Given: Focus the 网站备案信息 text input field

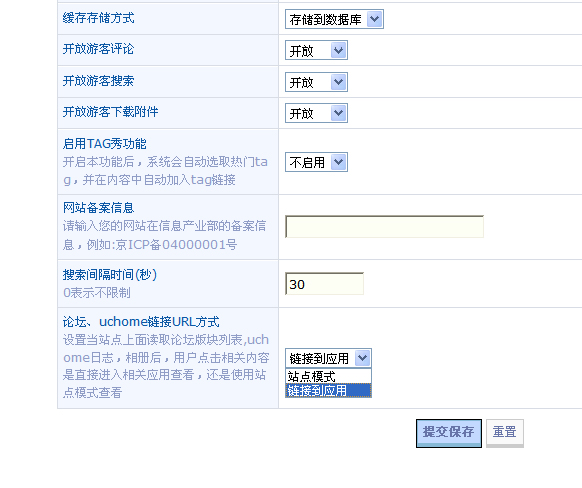Looking at the screenshot, I should coord(384,226).
